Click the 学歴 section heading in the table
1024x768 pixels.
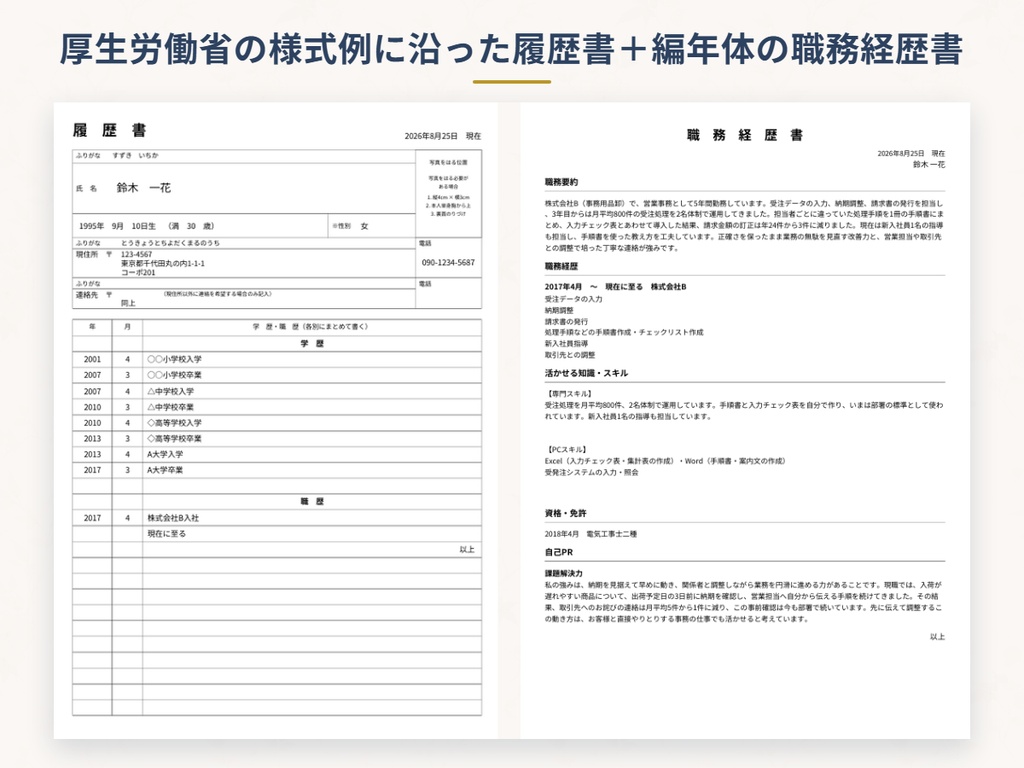coord(312,344)
